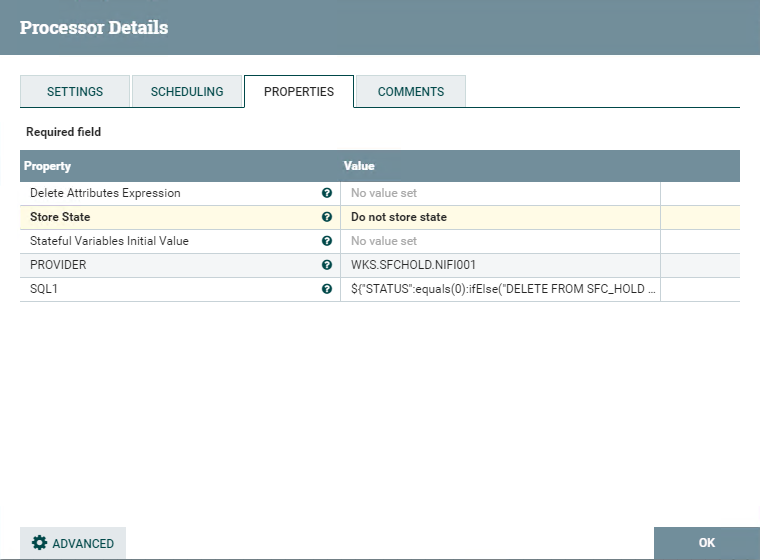Click the gear icon on ADVANCED
760x560 pixels.
coord(39,543)
